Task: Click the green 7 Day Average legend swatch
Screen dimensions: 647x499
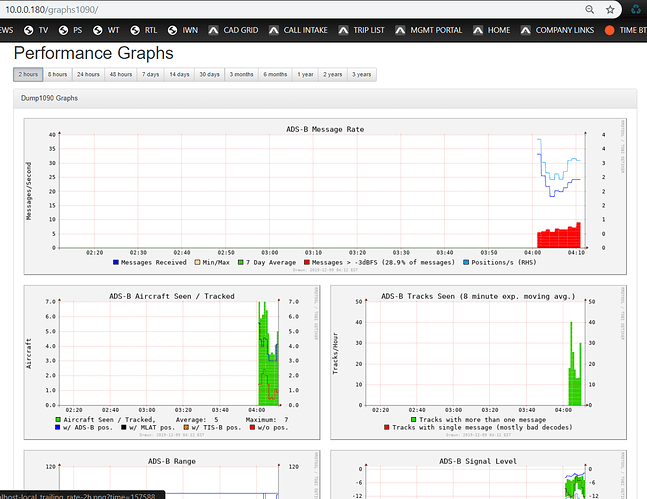Action: coord(241,263)
